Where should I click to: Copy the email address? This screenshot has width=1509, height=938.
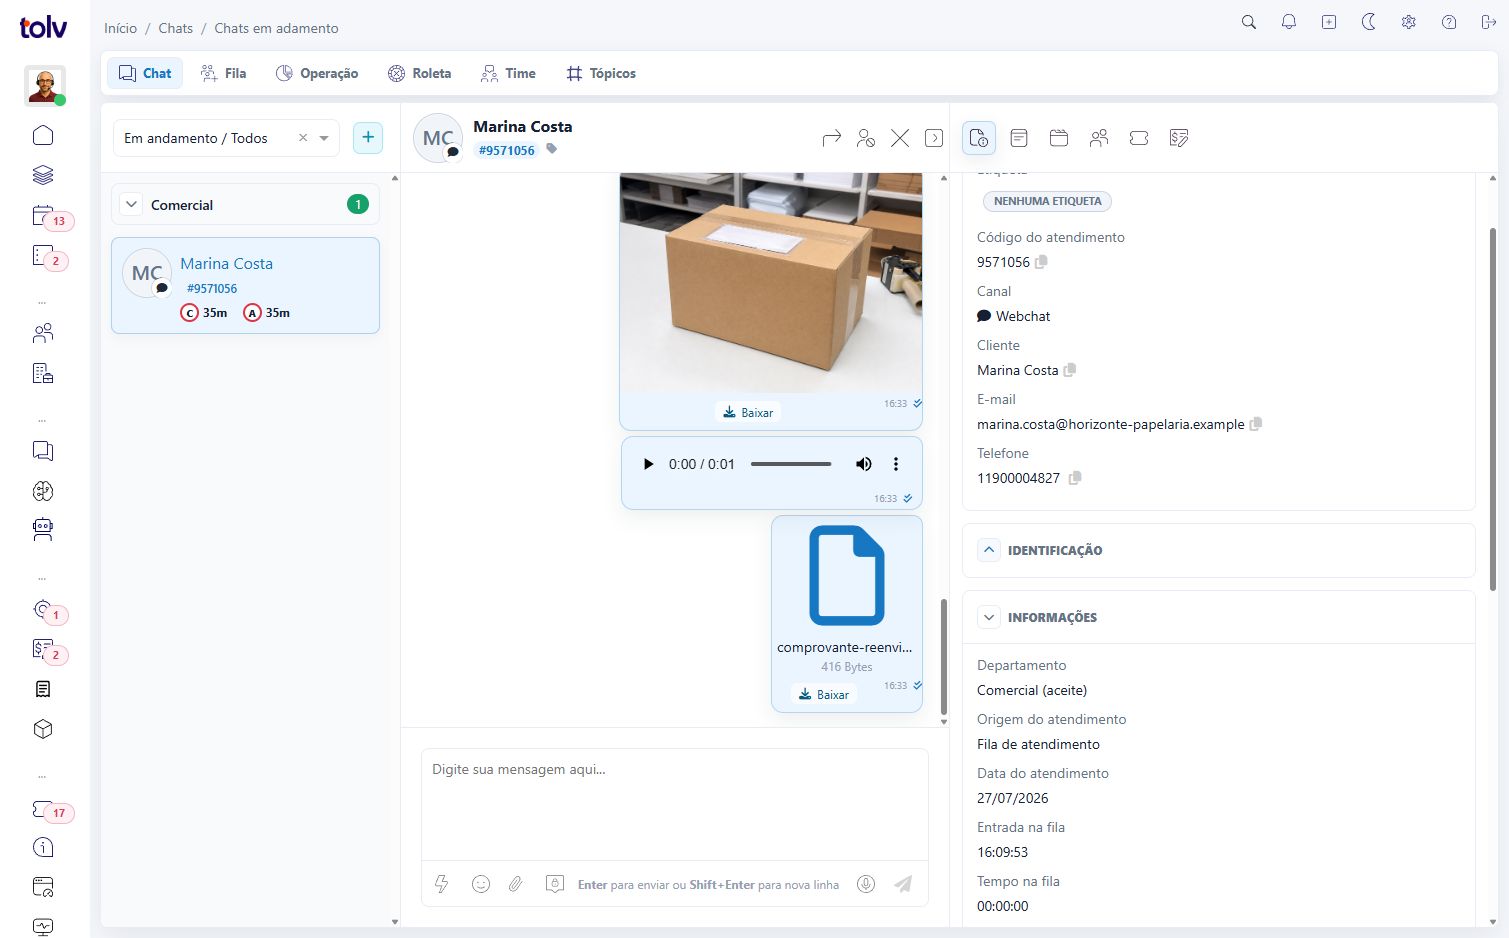1256,424
